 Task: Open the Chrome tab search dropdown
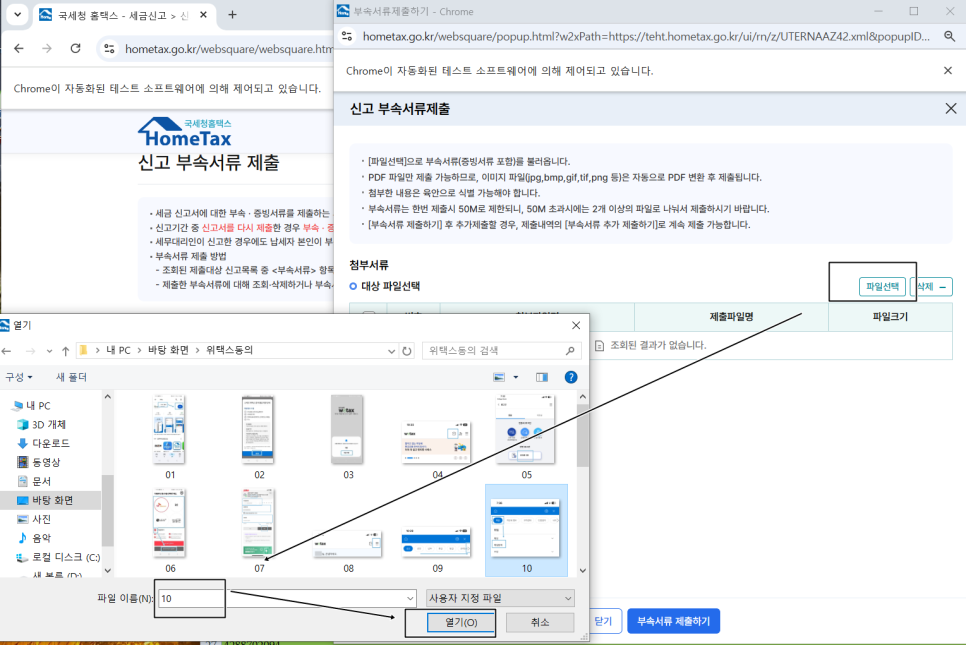click(17, 15)
